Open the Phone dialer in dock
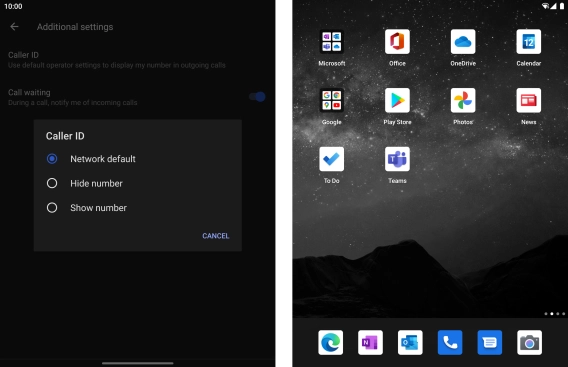568x367 pixels. click(450, 342)
